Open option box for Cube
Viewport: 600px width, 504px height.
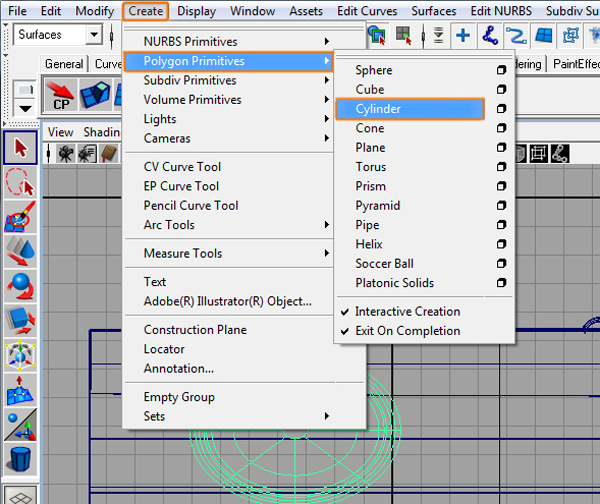[501, 89]
